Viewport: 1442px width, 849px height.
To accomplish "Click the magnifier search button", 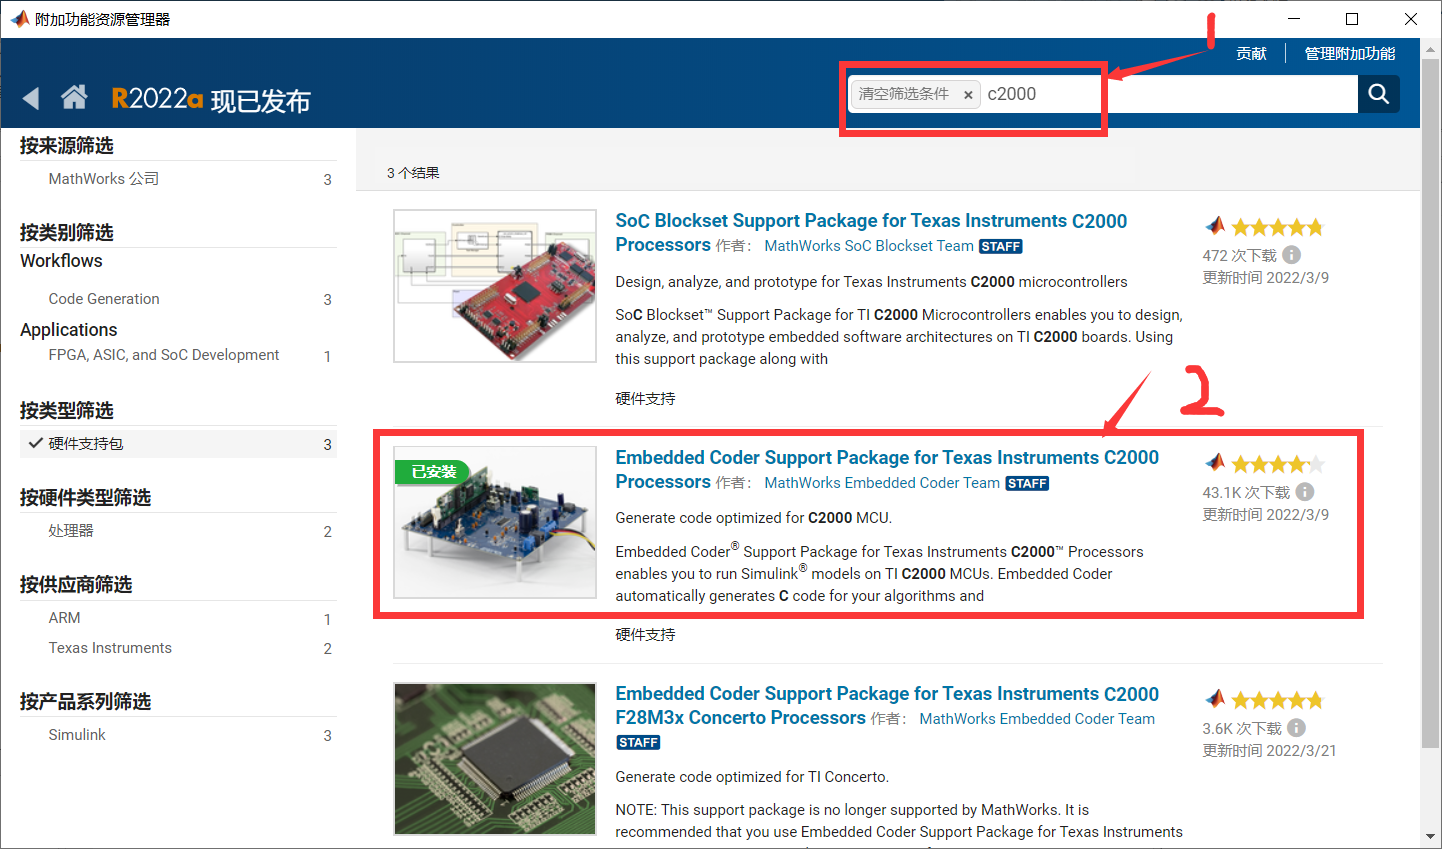I will pos(1379,94).
